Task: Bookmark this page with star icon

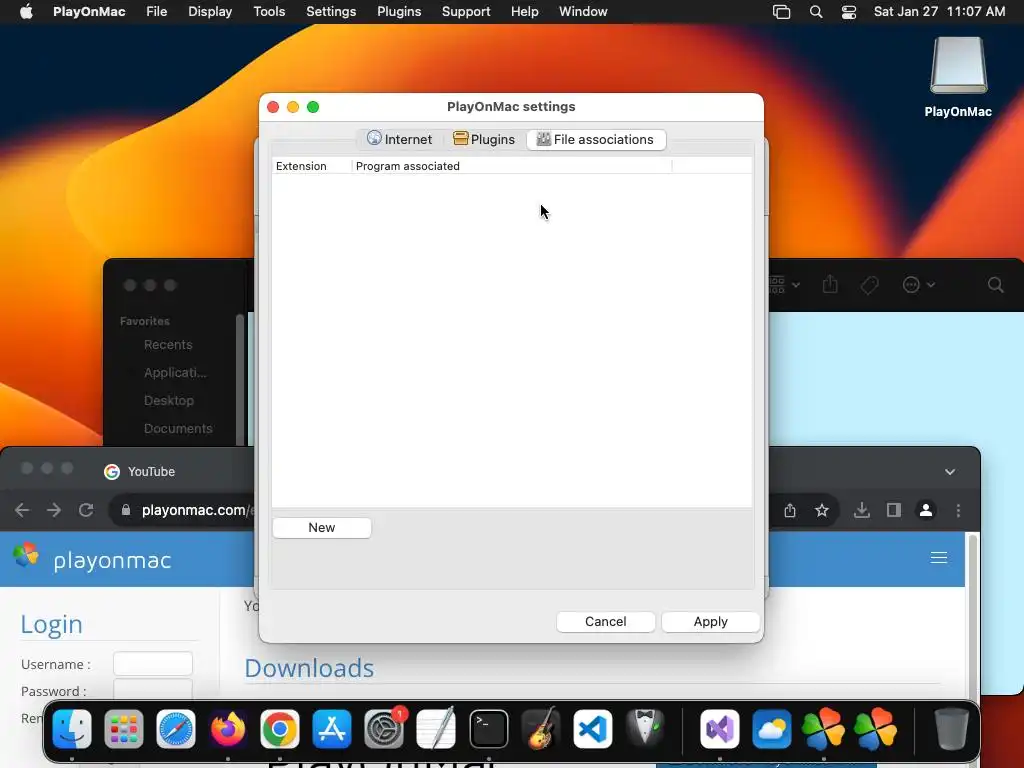Action: point(822,510)
